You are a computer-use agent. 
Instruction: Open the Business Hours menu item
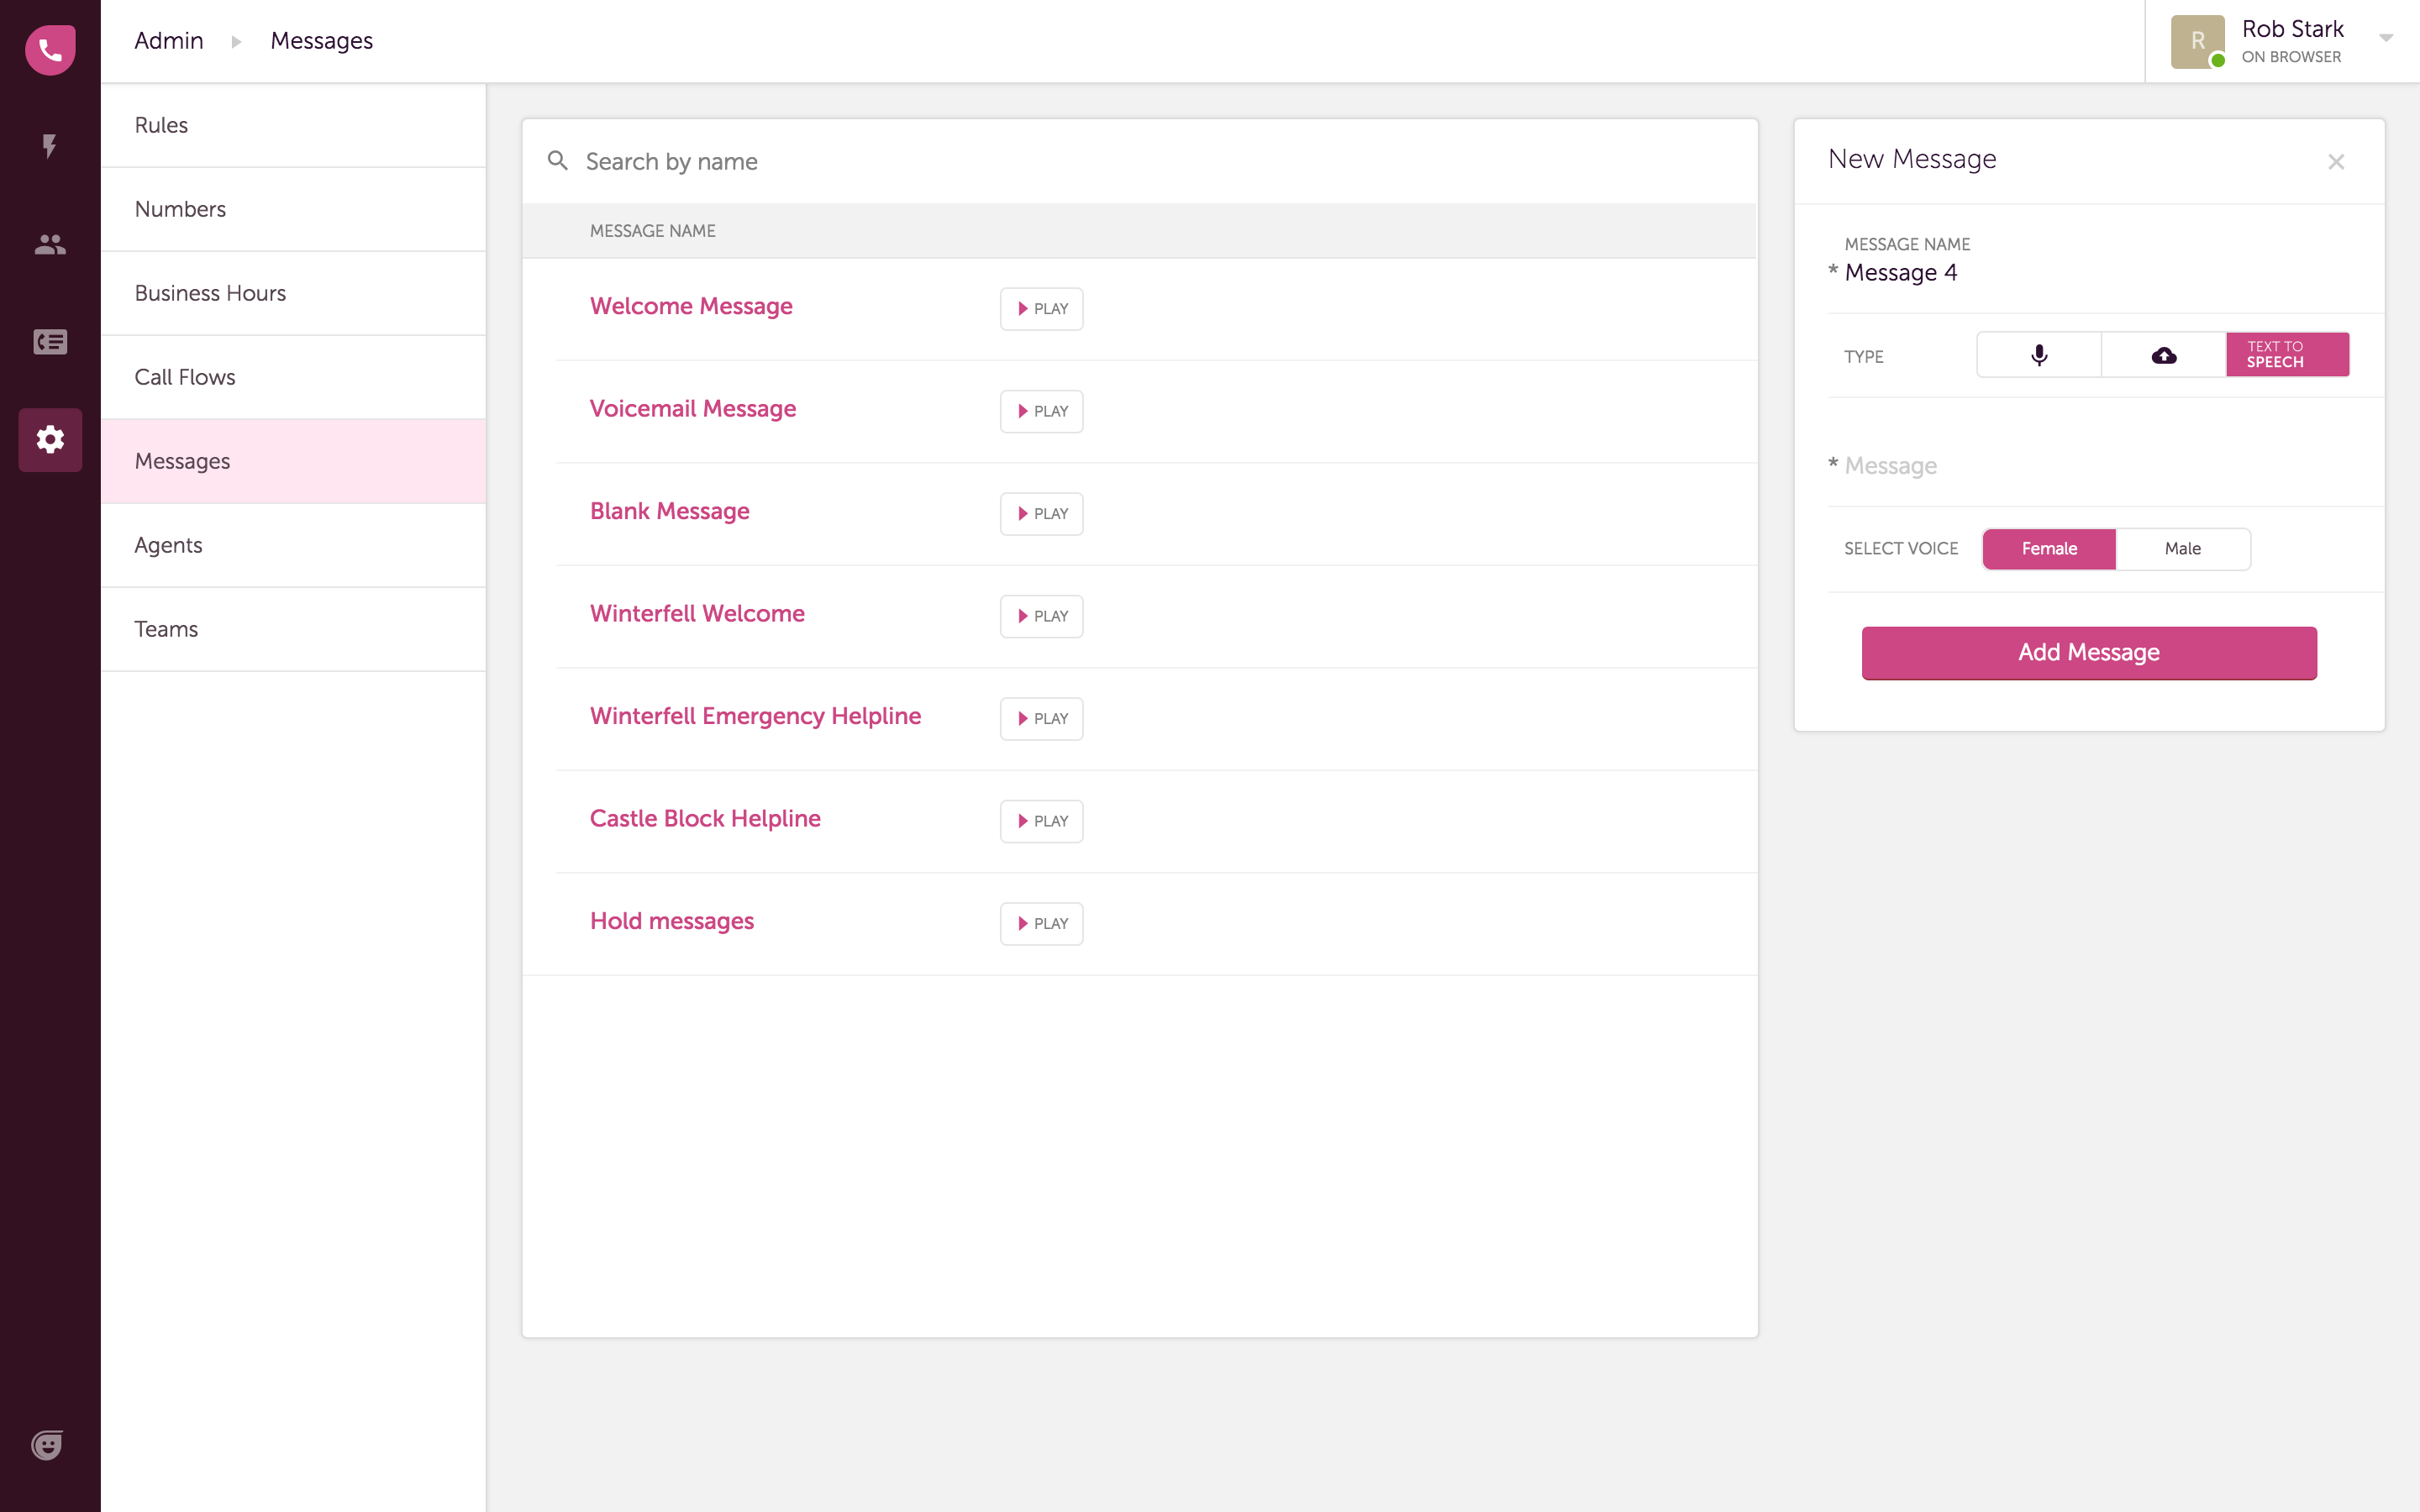click(x=210, y=293)
